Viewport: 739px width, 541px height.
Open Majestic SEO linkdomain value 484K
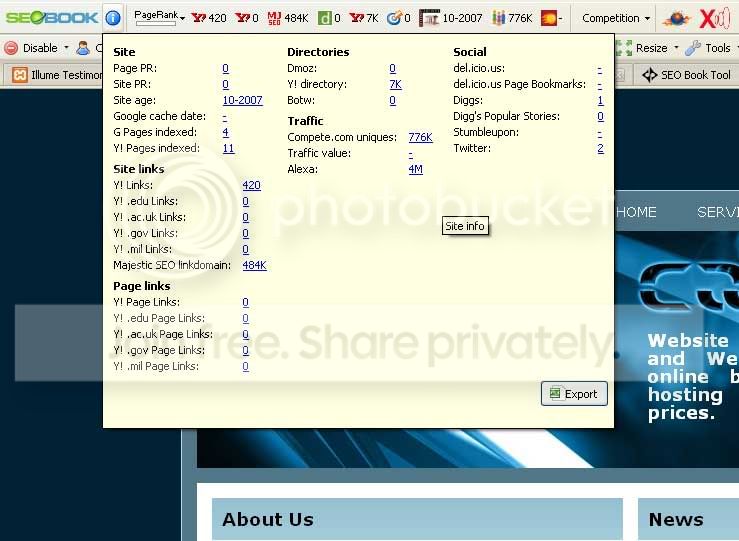[x=255, y=265]
